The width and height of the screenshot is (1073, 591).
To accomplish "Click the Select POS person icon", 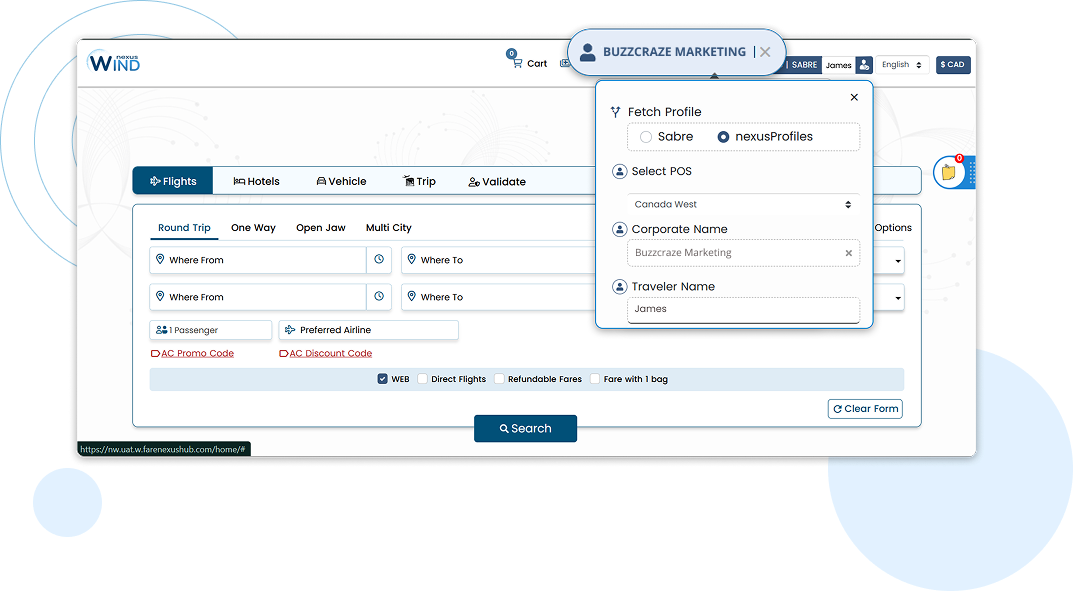I will (619, 172).
